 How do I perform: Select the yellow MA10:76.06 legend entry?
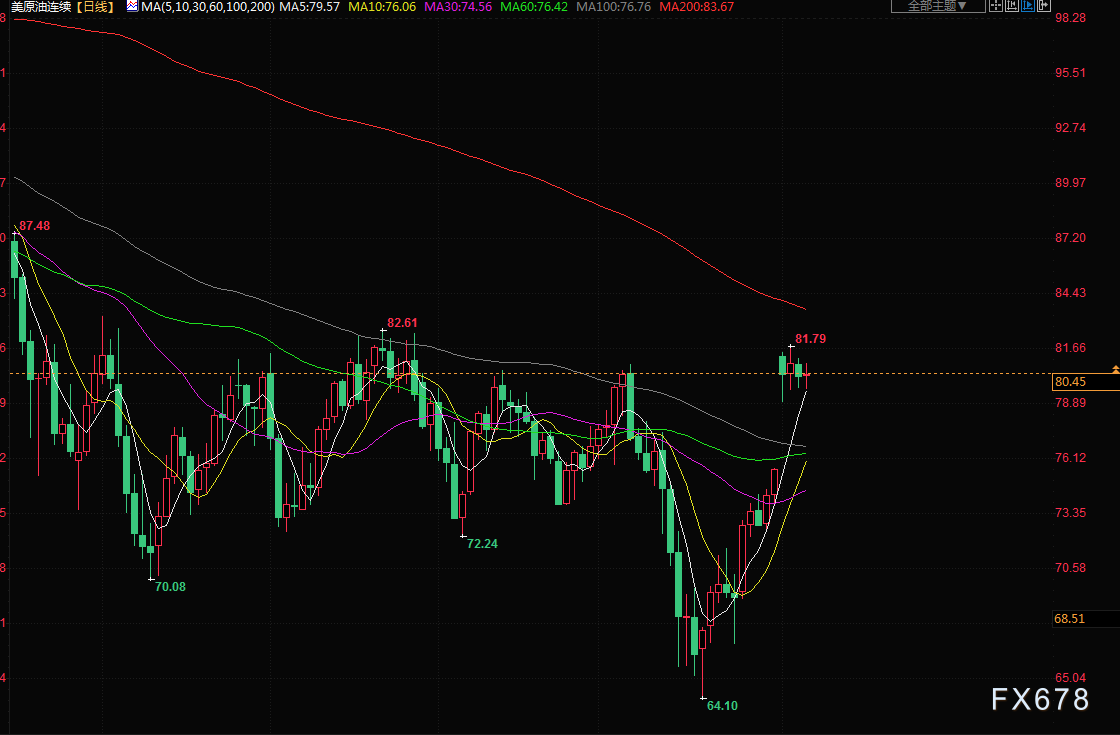[x=381, y=7]
